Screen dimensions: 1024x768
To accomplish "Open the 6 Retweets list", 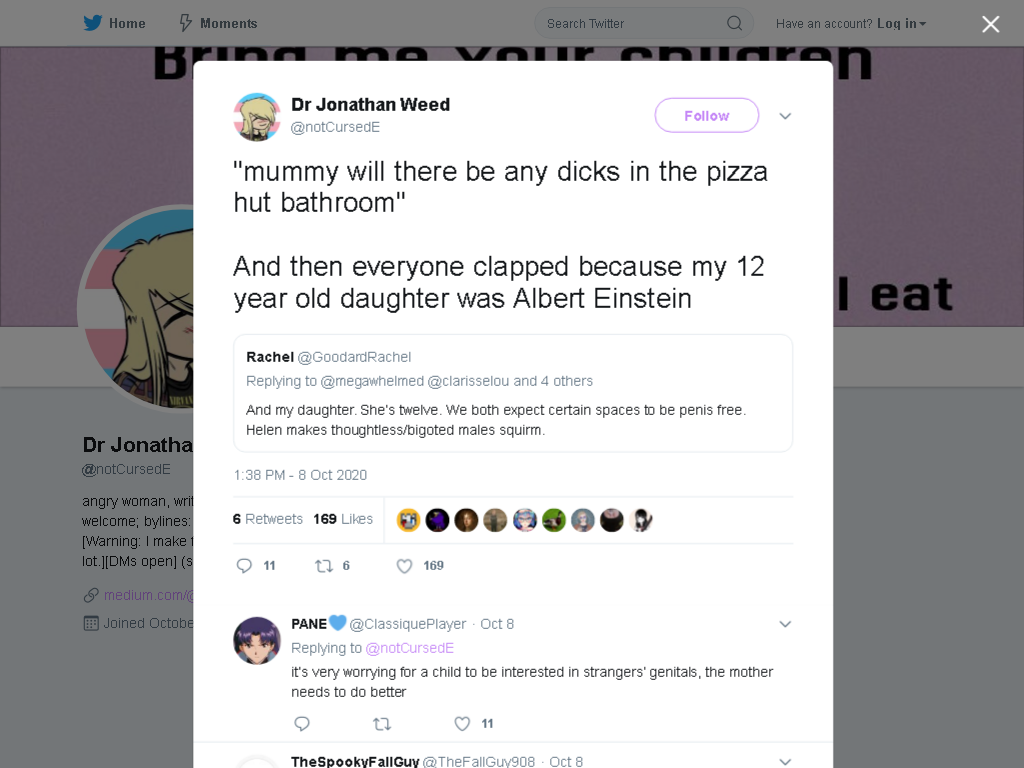I will click(x=268, y=519).
